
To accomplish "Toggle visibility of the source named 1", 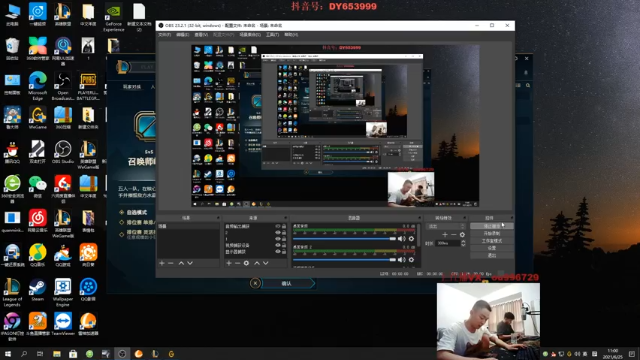I will 278,239.
